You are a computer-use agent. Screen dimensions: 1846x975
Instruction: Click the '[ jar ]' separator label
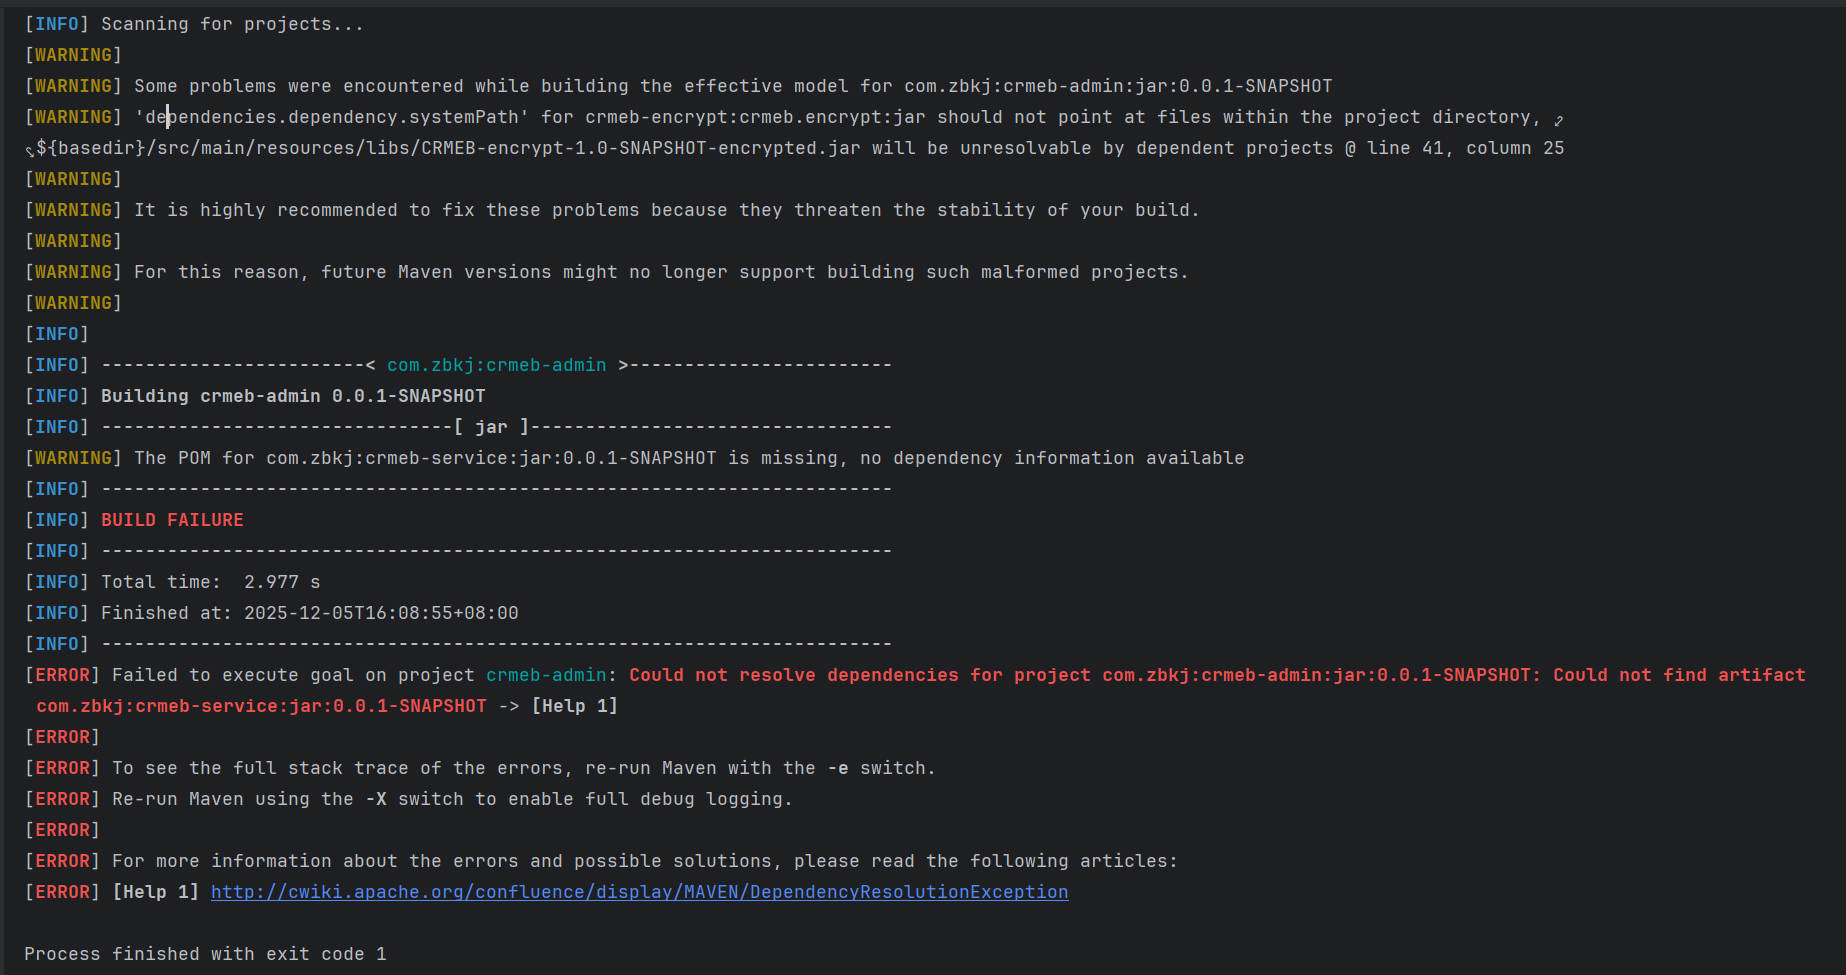coord(491,427)
